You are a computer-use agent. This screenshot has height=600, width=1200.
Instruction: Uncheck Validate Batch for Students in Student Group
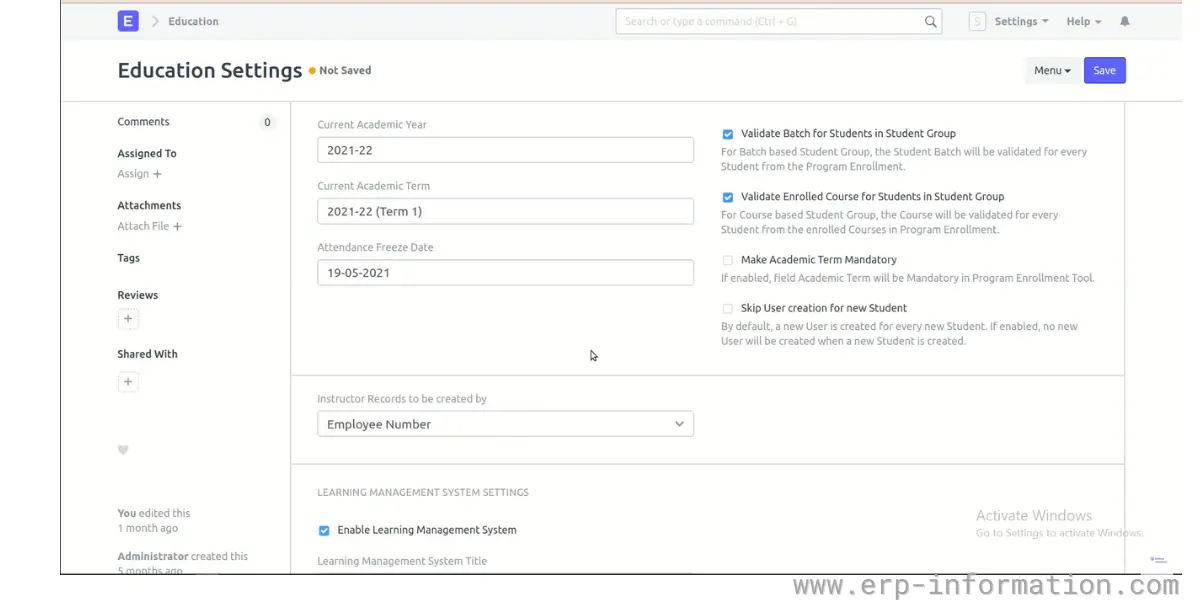pyautogui.click(x=728, y=134)
